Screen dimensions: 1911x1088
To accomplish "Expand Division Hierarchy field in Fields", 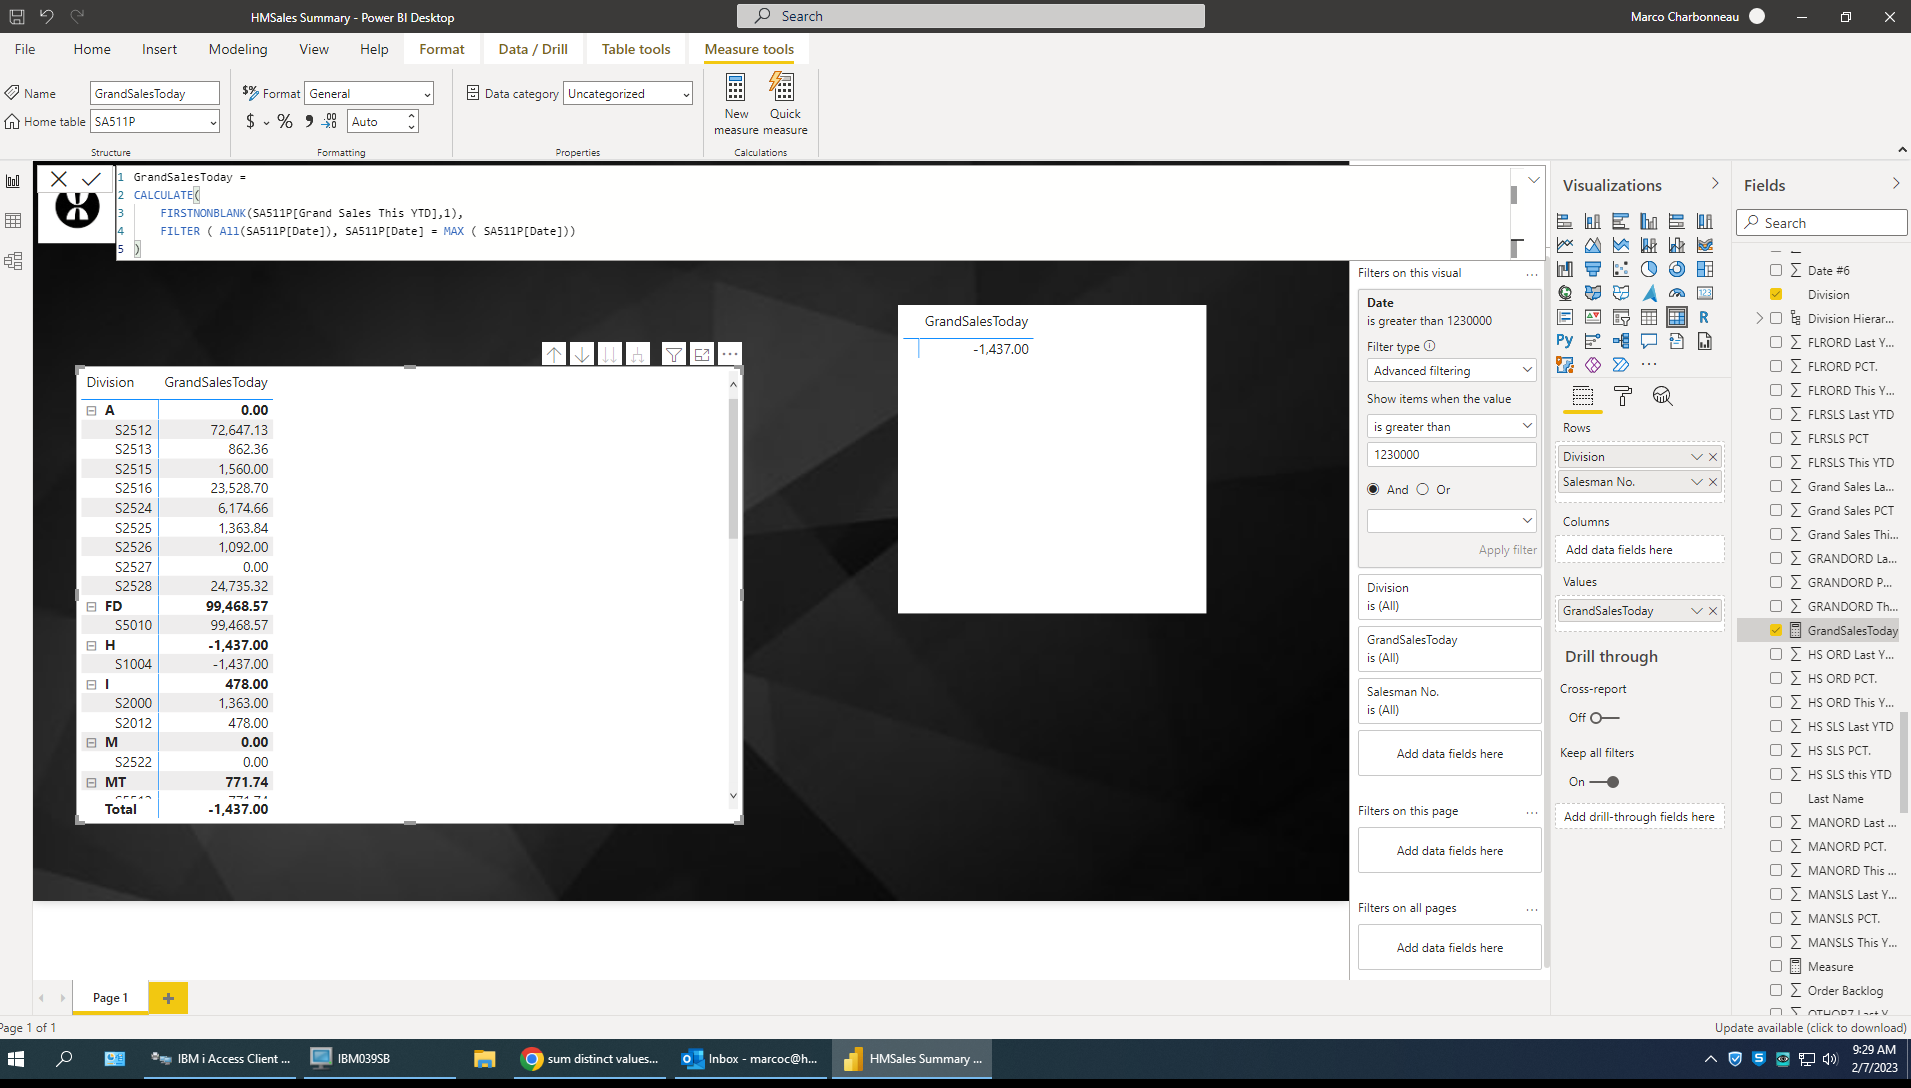I will (1759, 318).
